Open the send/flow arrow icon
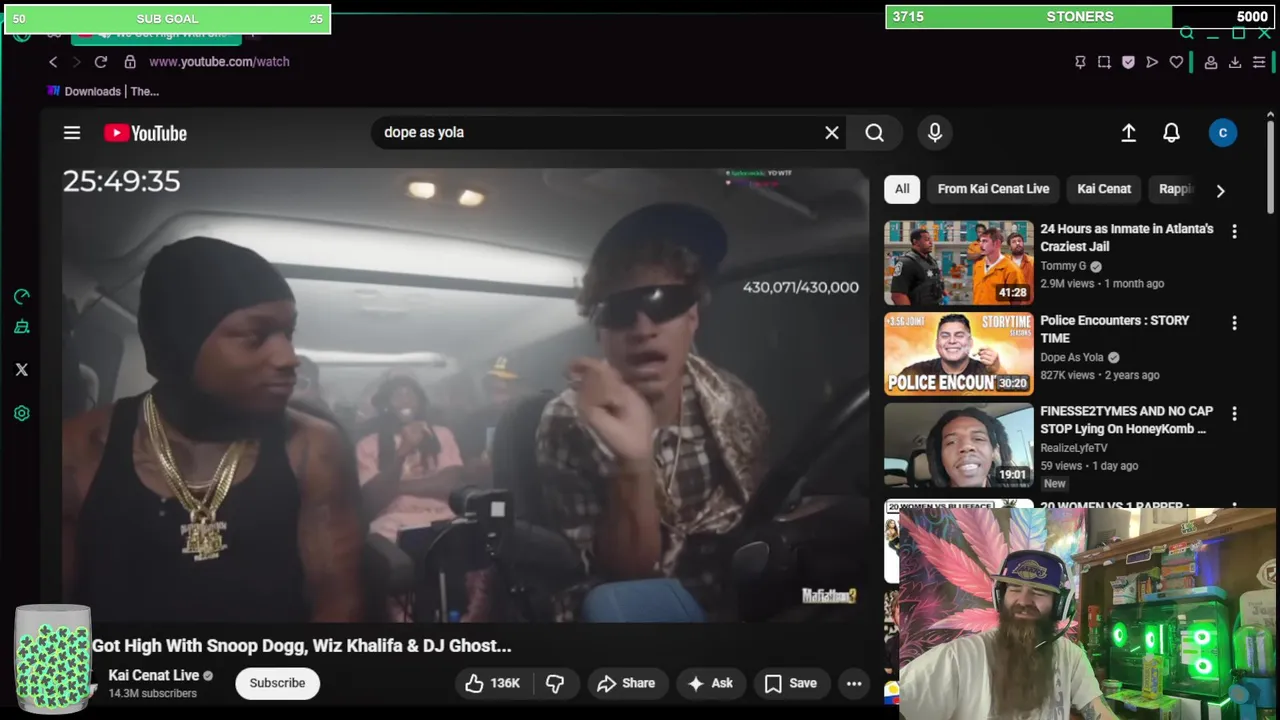Viewport: 1280px width, 720px height. 1152,62
